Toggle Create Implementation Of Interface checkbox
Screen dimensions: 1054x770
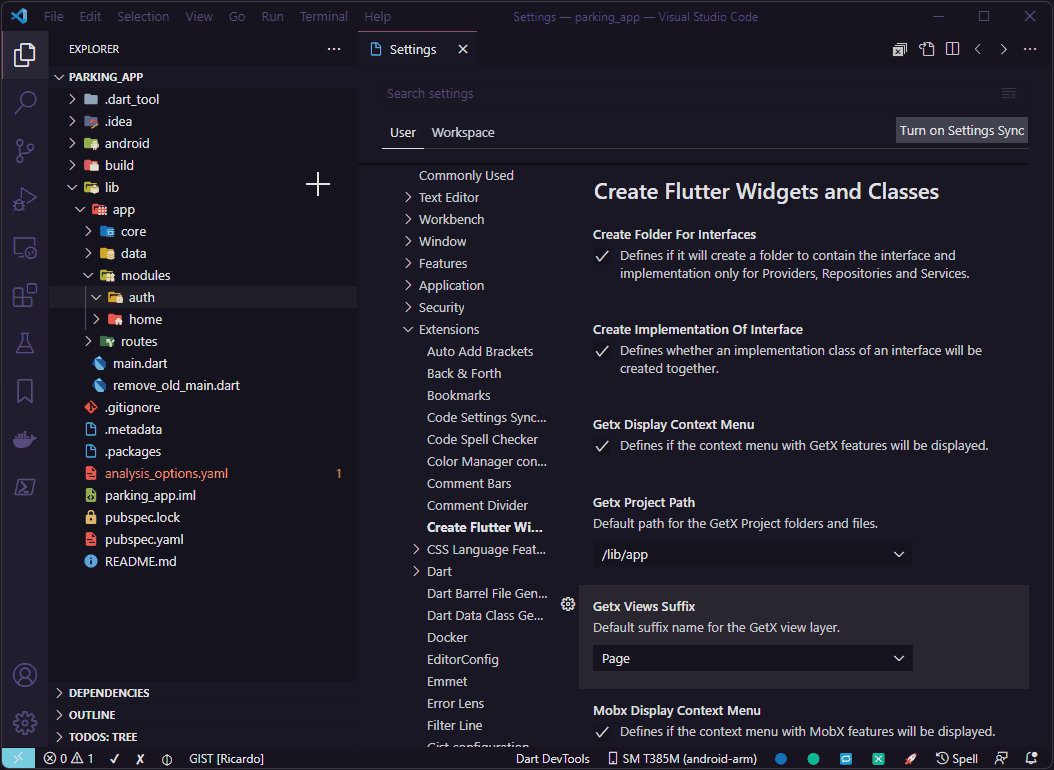[602, 351]
